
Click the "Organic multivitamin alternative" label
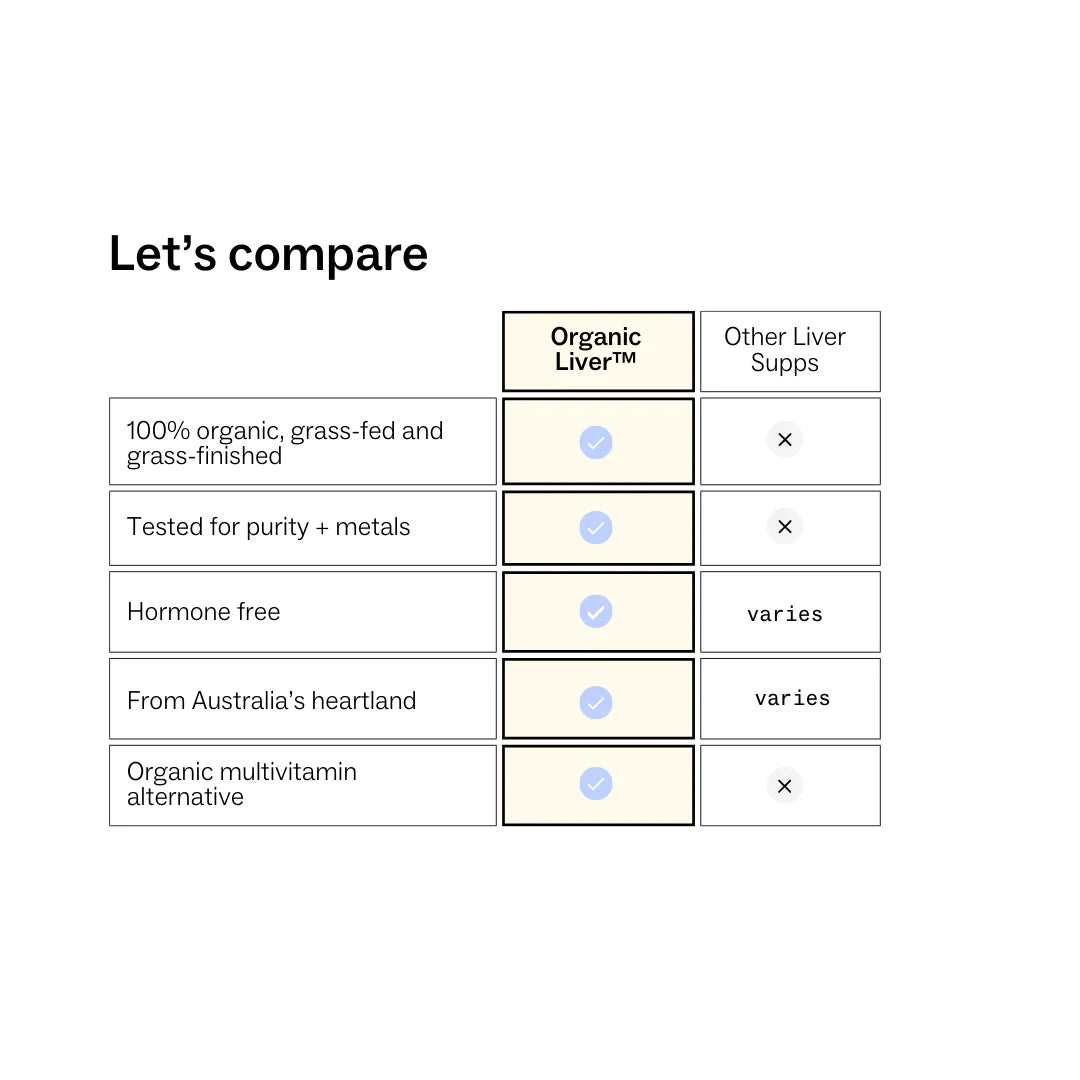pos(242,784)
